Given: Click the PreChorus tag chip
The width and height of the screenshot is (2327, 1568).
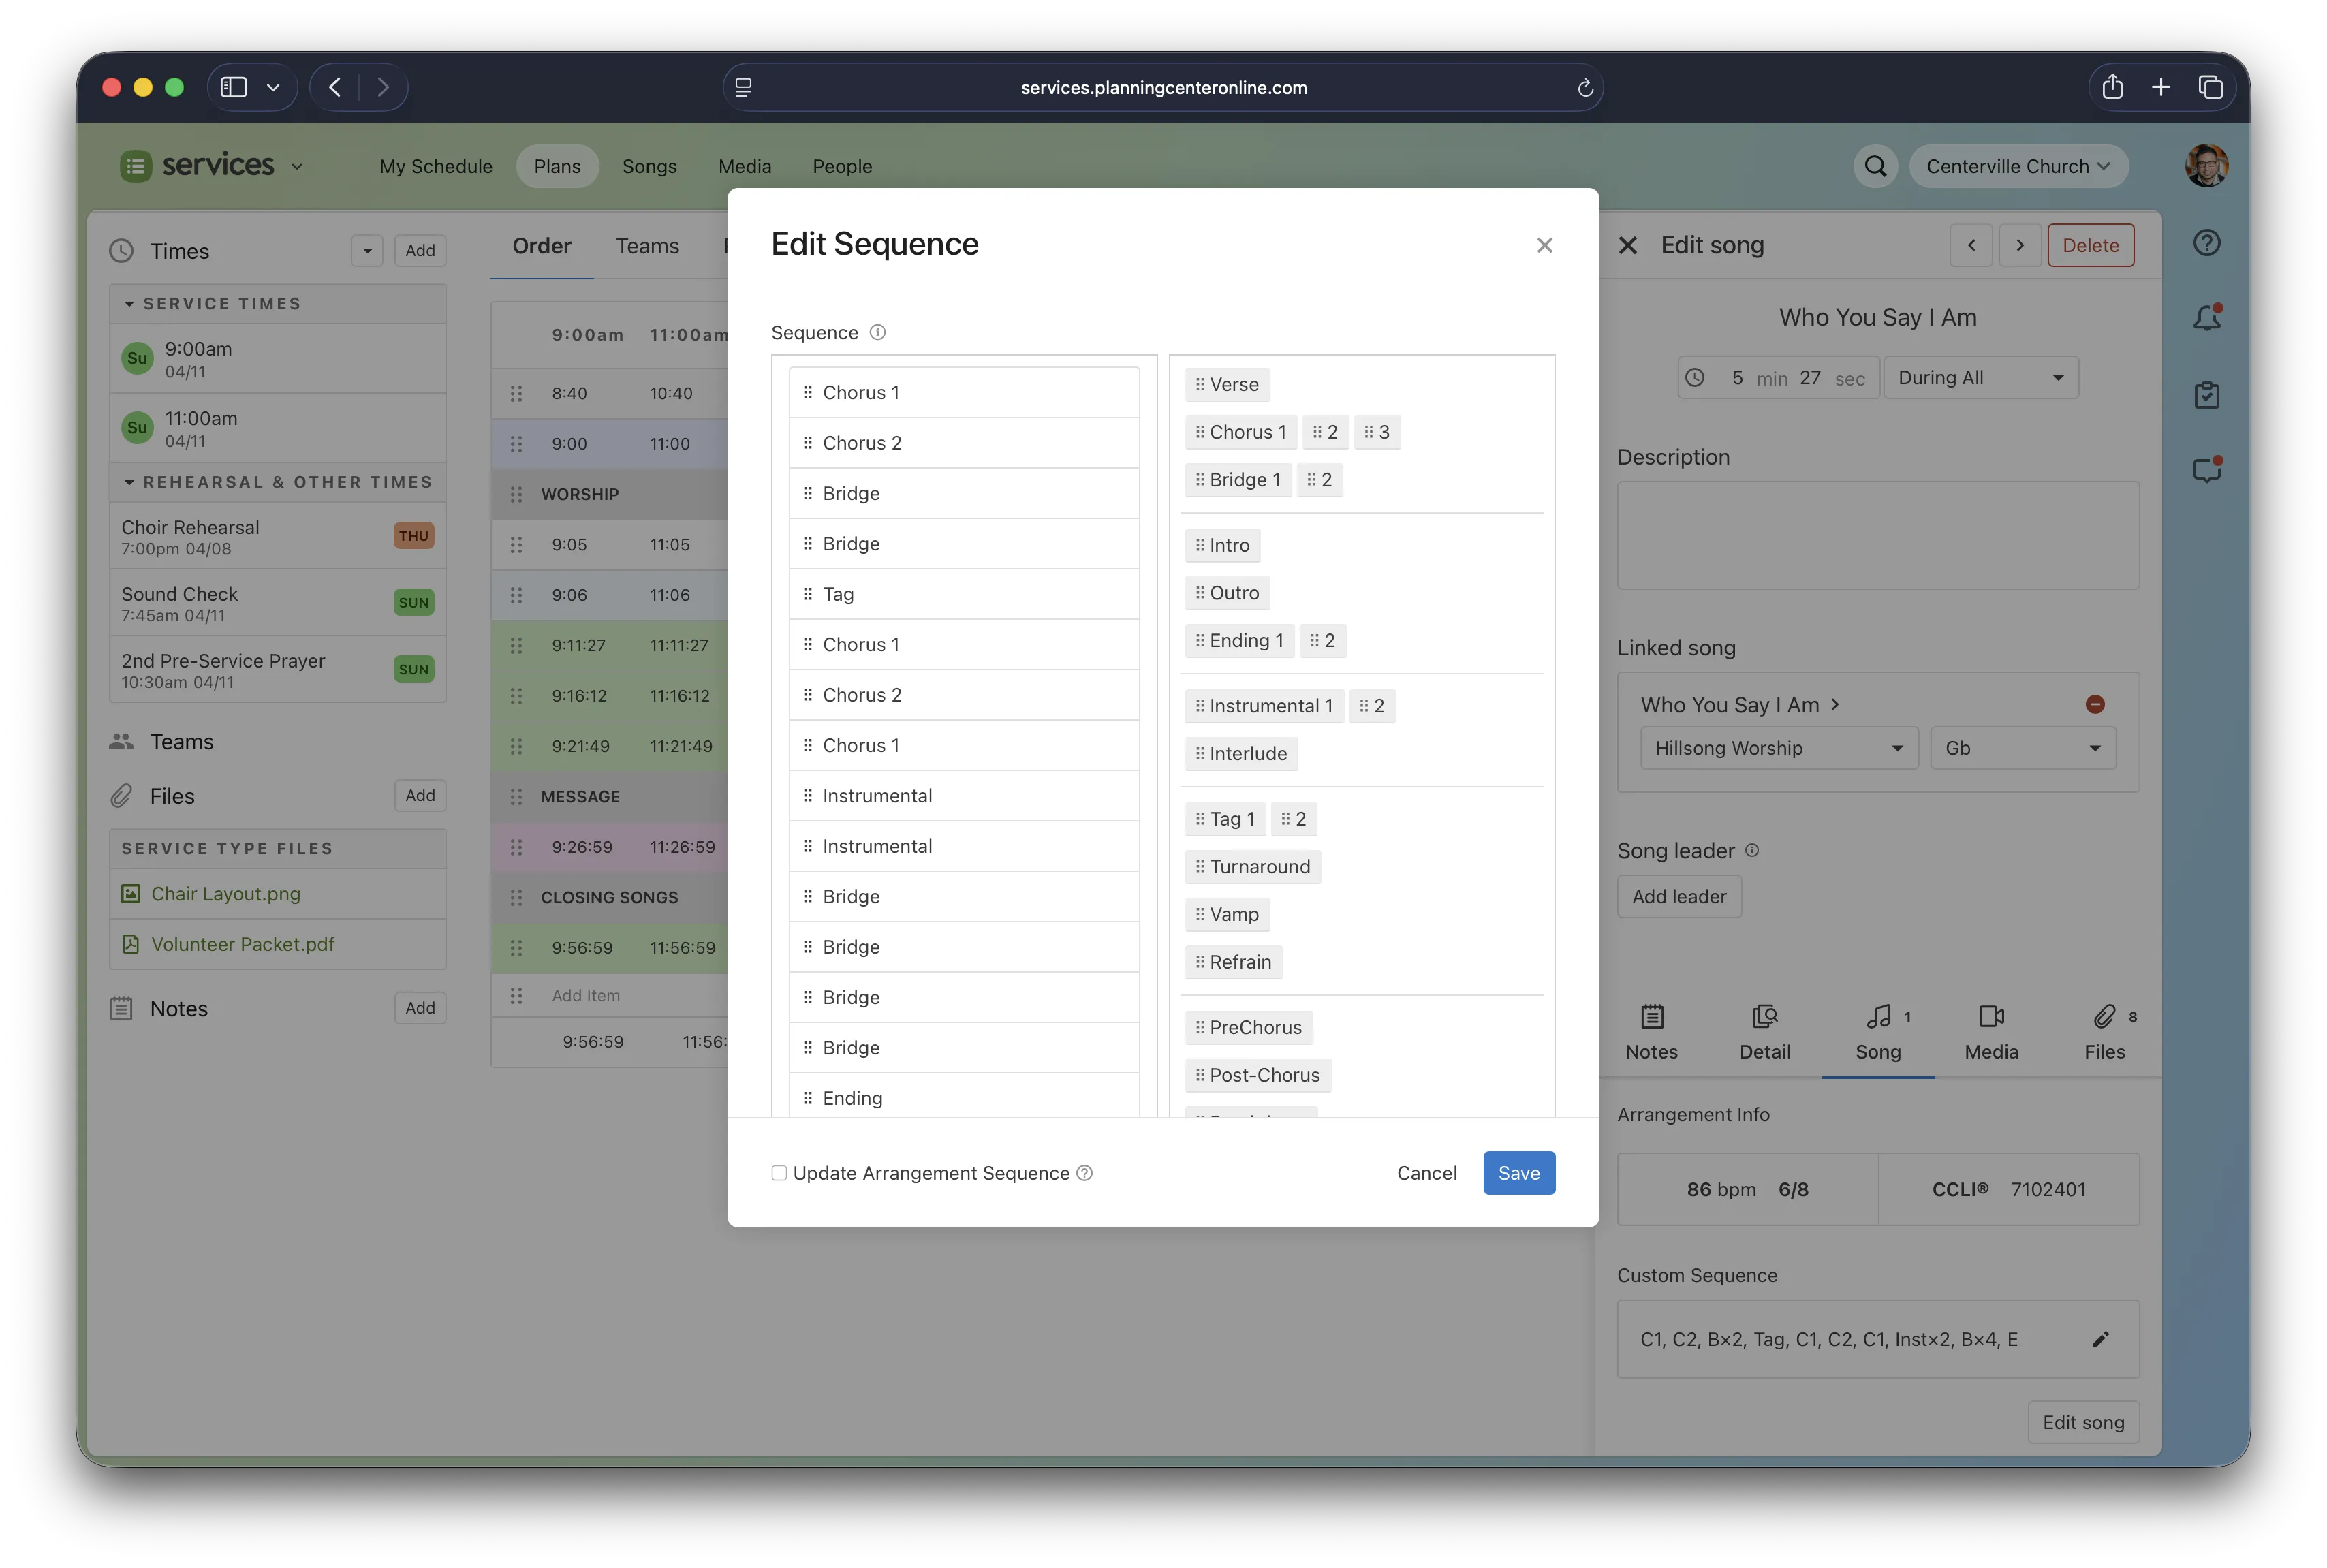Looking at the screenshot, I should point(1248,1027).
